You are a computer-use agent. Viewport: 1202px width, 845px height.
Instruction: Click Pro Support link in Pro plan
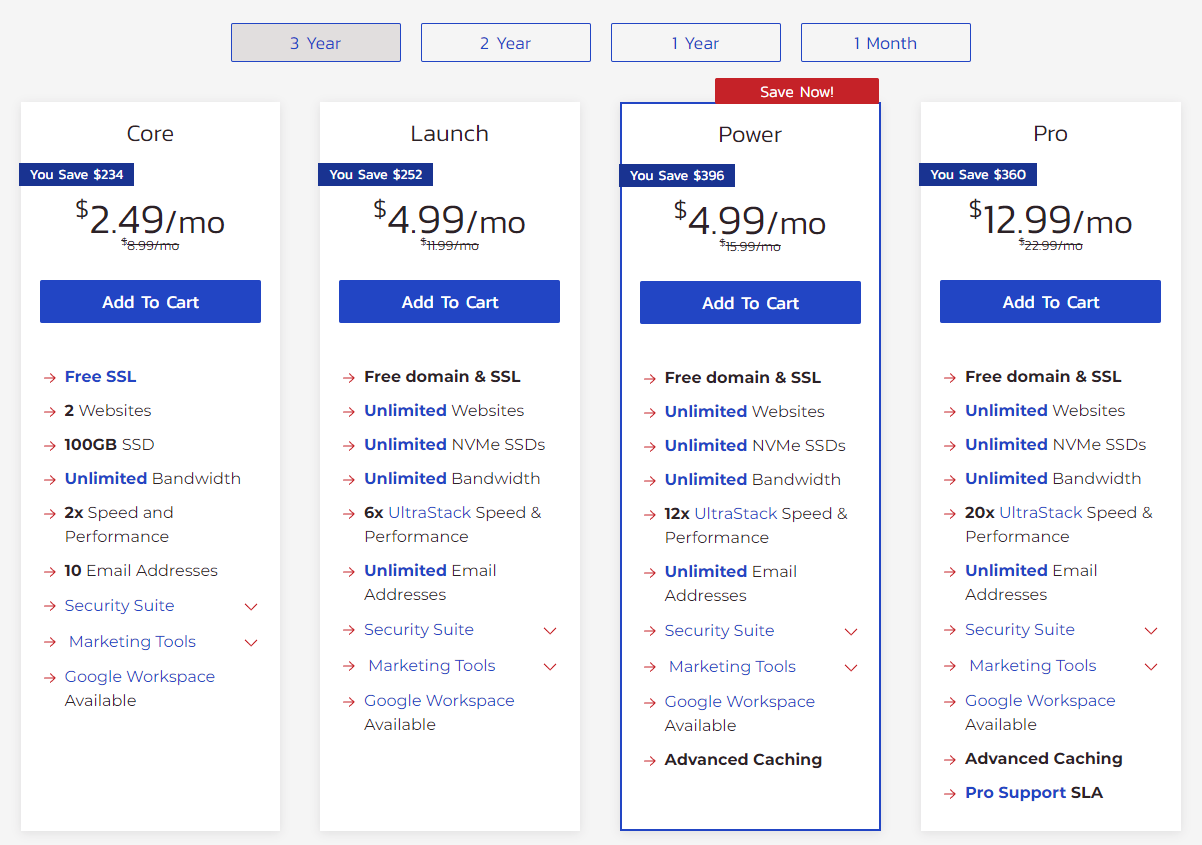pos(1015,792)
